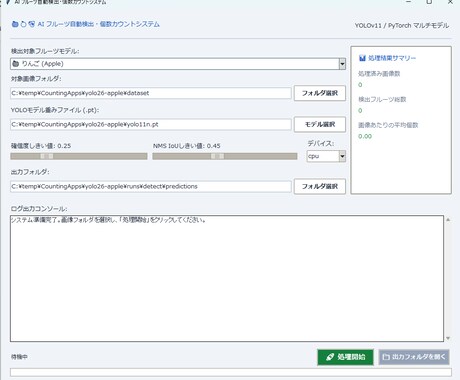The width and height of the screenshot is (460, 380).
Task: Click the target image folder path field
Action: pos(151,93)
